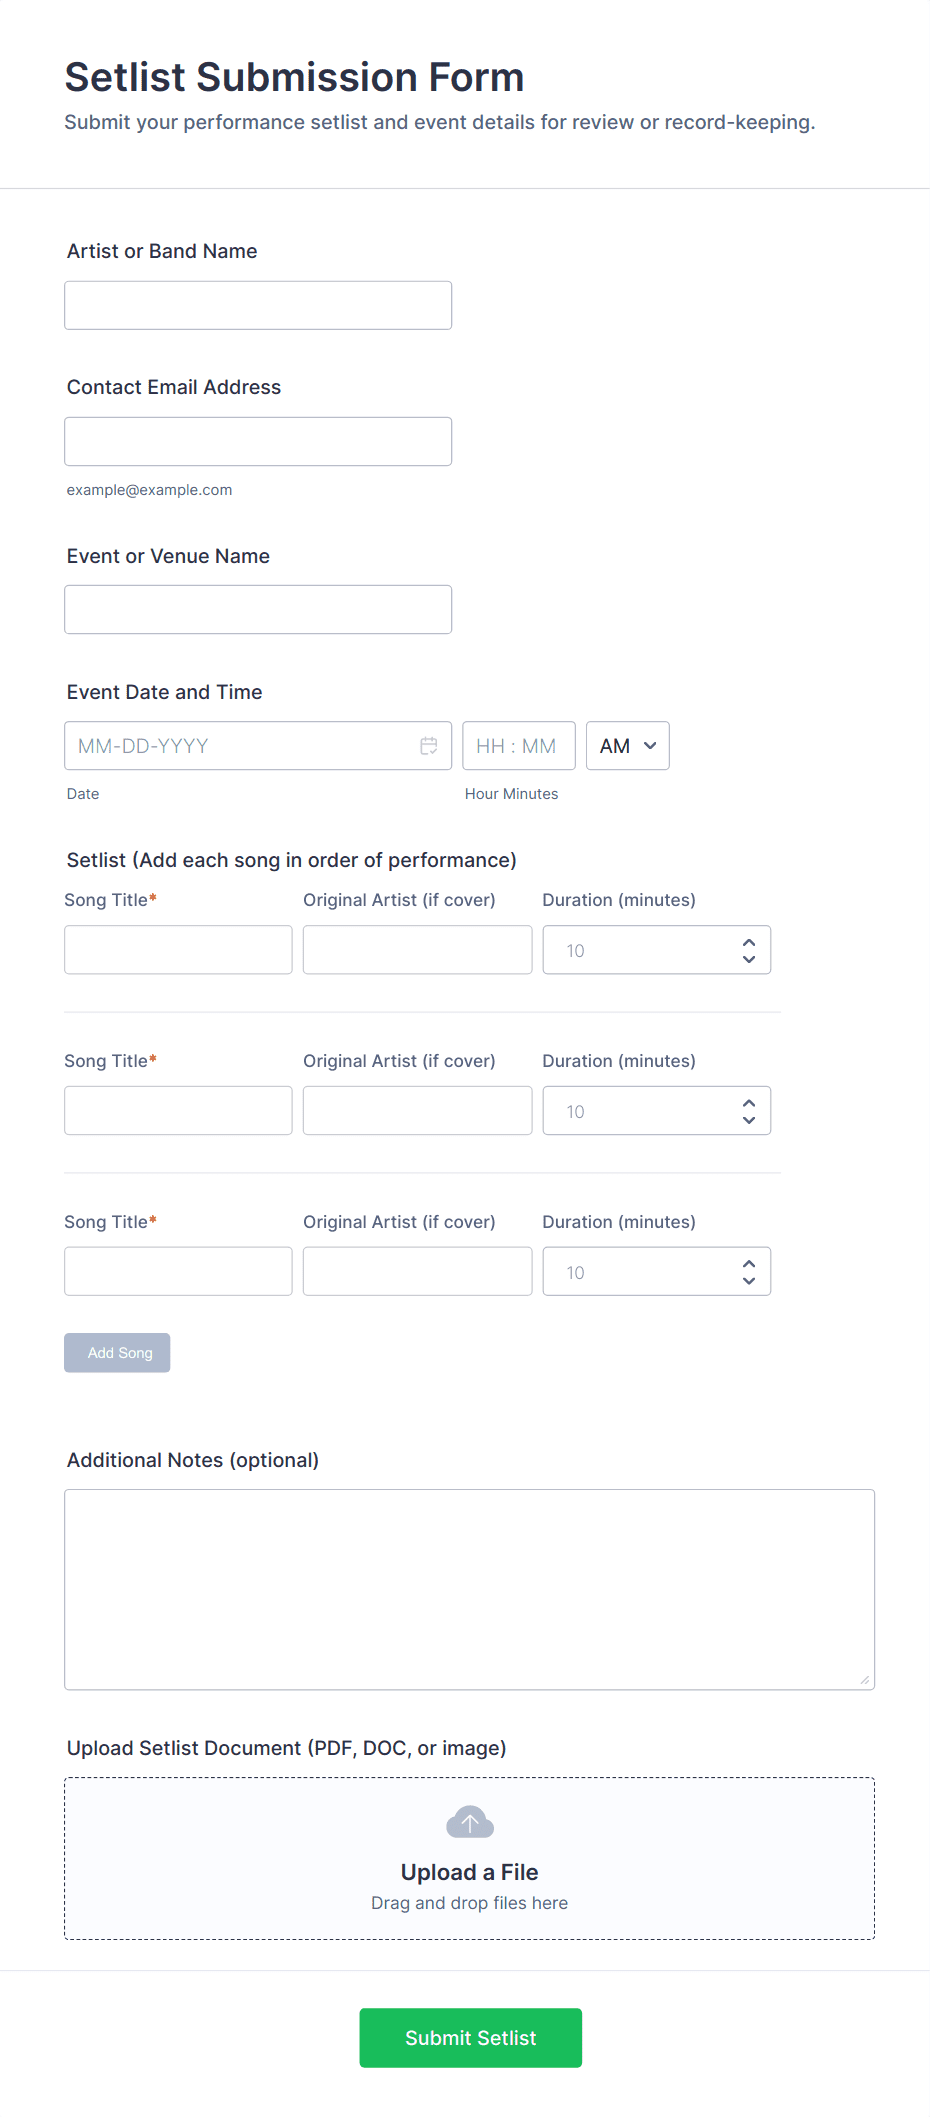Focus the third Song Title field
The width and height of the screenshot is (930, 2117).
point(178,1271)
